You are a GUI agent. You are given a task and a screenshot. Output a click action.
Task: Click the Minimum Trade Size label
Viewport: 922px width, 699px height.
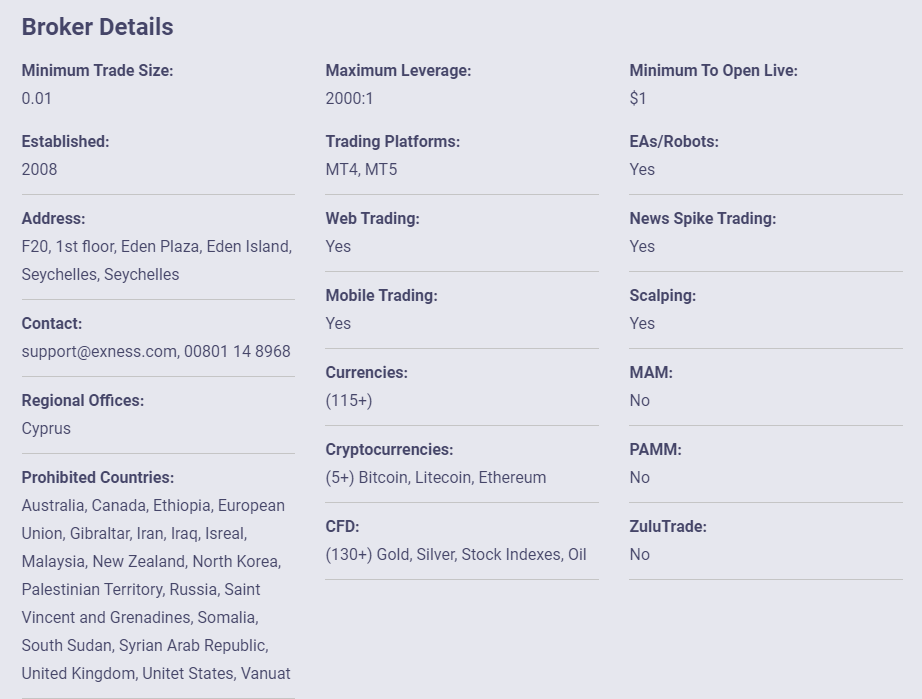(98, 71)
